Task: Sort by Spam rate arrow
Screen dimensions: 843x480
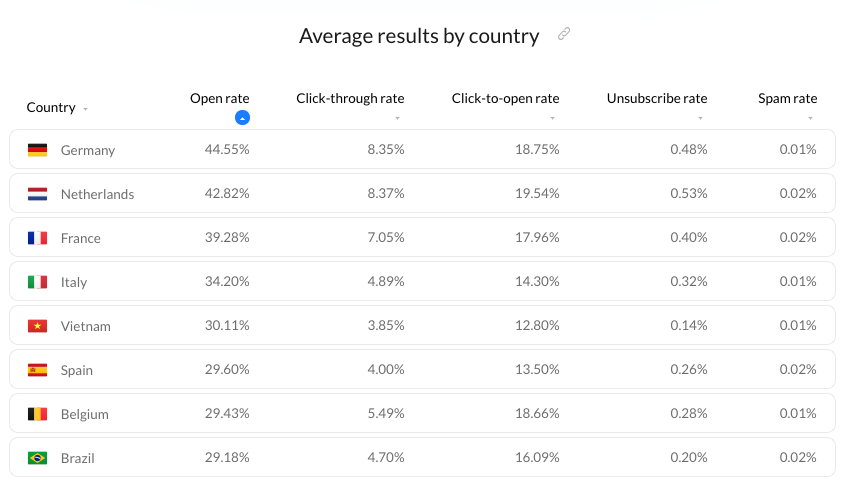Action: (x=810, y=119)
